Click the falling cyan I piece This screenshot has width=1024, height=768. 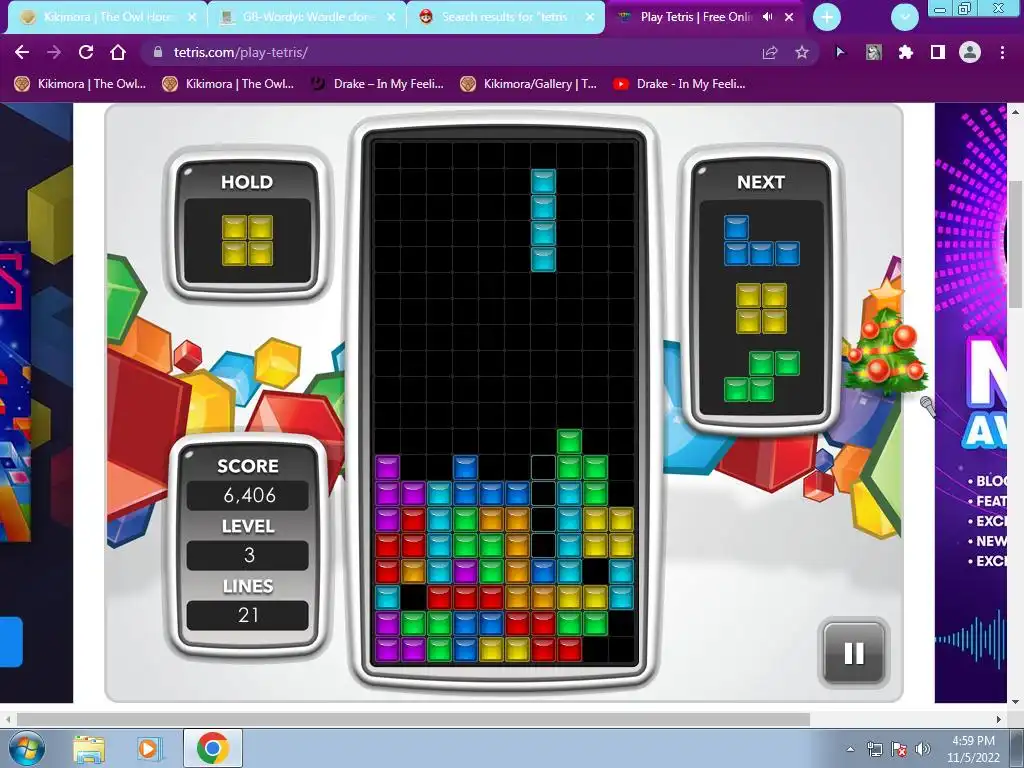(x=543, y=221)
